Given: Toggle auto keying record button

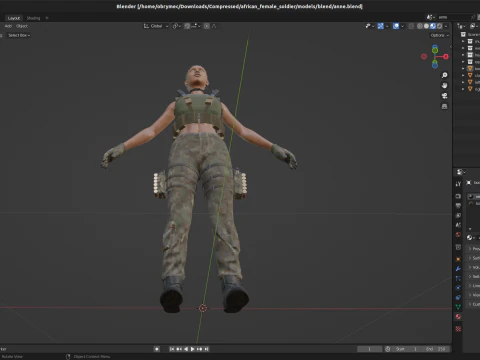Looking at the screenshot, I should pyautogui.click(x=157, y=349).
